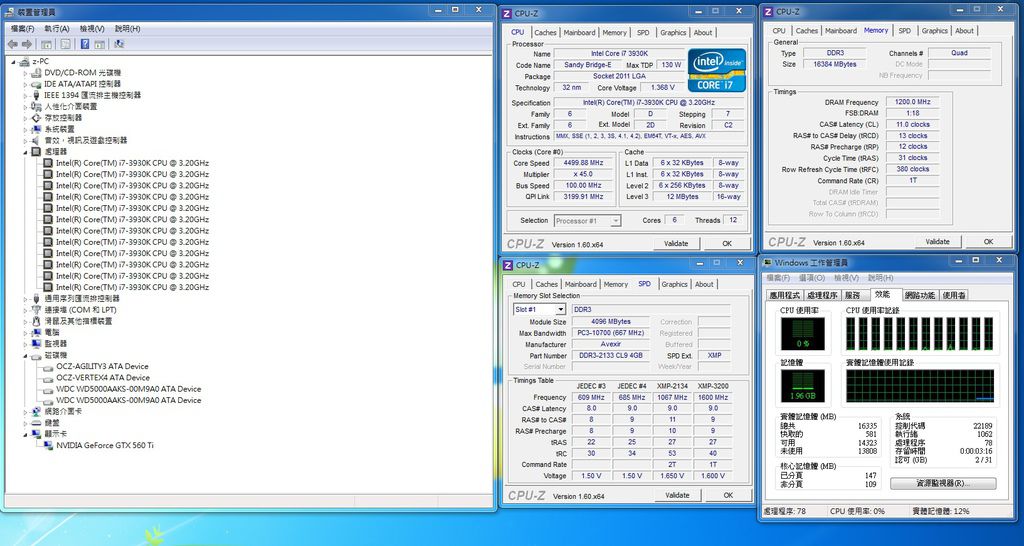Image resolution: width=1024 pixels, height=546 pixels.
Task: Click the Core Voltage 1.368 V value
Action: pyautogui.click(x=663, y=88)
